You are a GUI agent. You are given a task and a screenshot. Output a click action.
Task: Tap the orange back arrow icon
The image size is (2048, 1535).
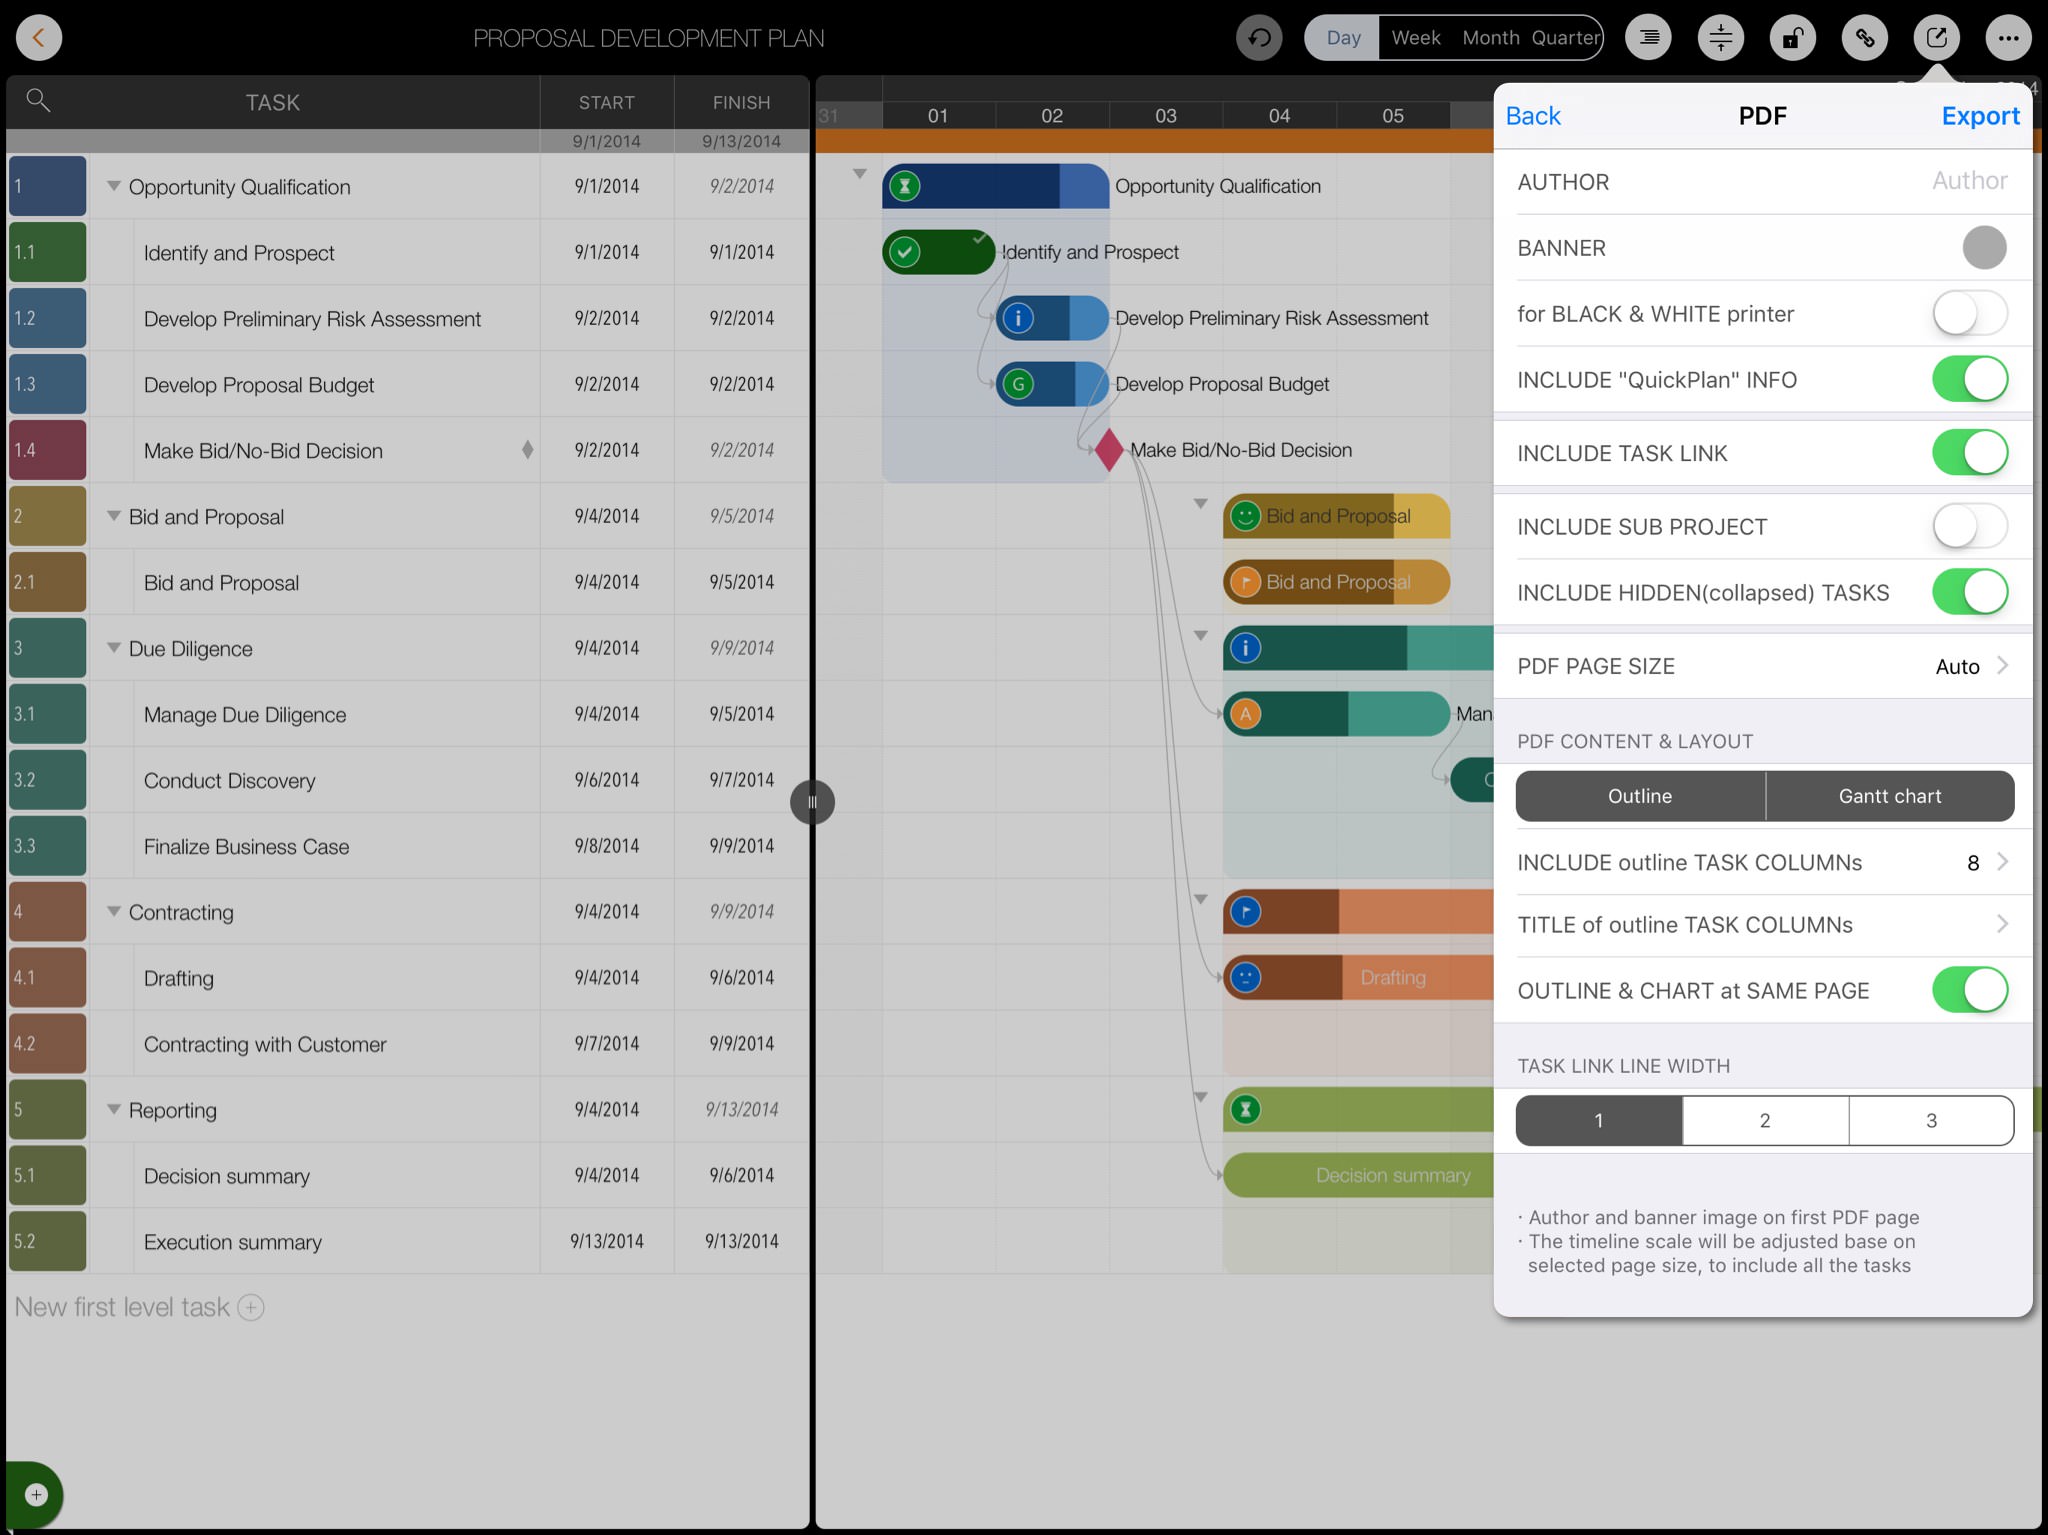point(39,38)
